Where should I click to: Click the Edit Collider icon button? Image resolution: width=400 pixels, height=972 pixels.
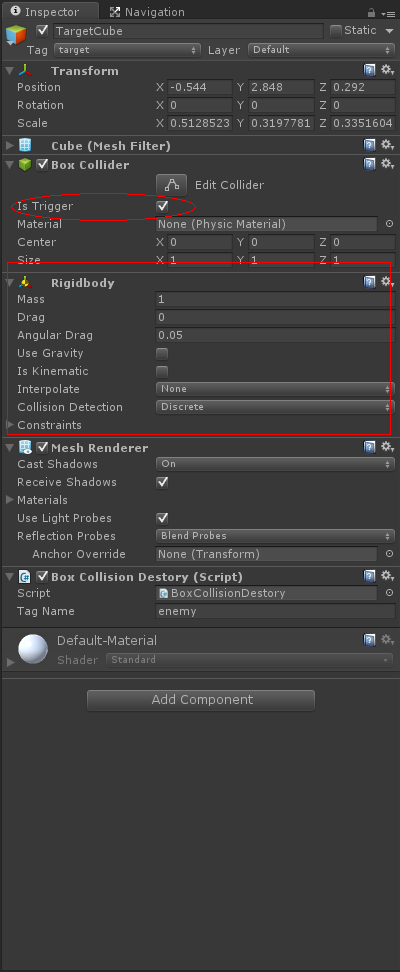[x=172, y=185]
